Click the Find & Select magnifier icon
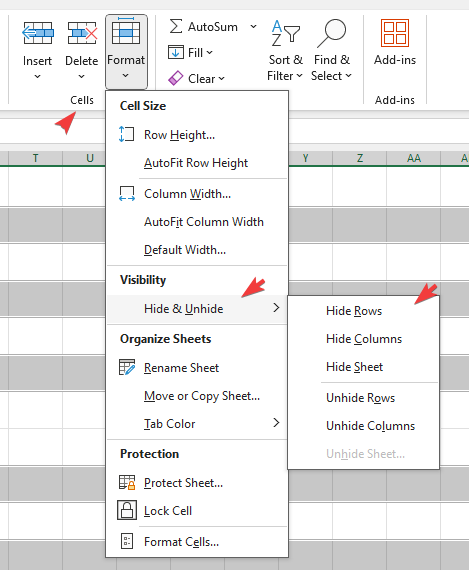 (x=331, y=33)
